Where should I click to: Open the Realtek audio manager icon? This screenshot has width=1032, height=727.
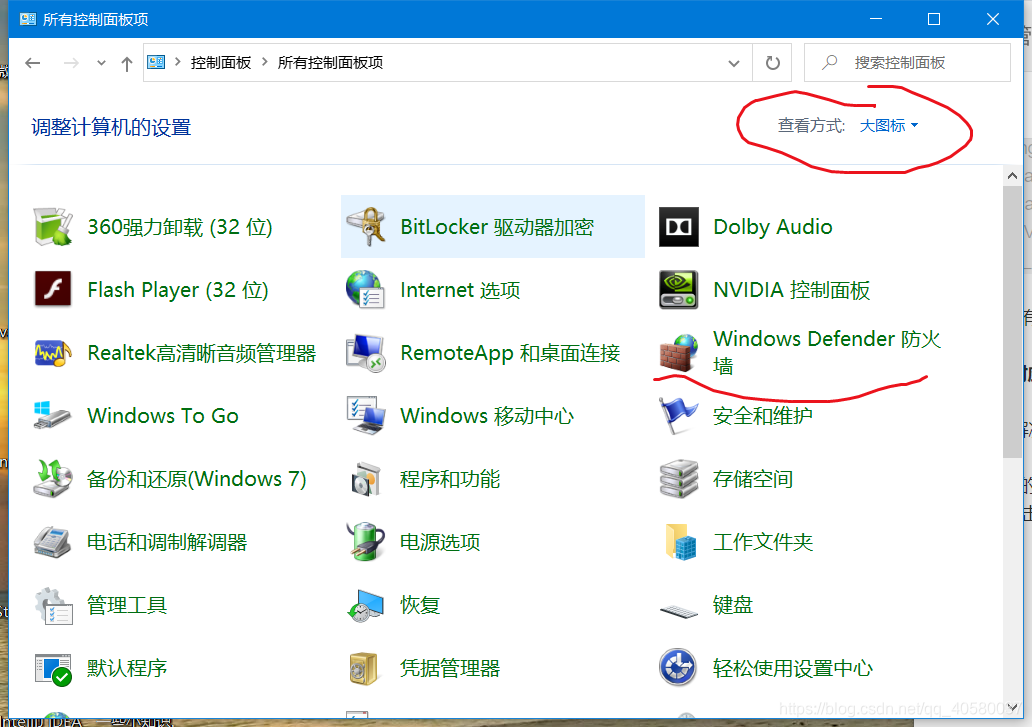(53, 353)
